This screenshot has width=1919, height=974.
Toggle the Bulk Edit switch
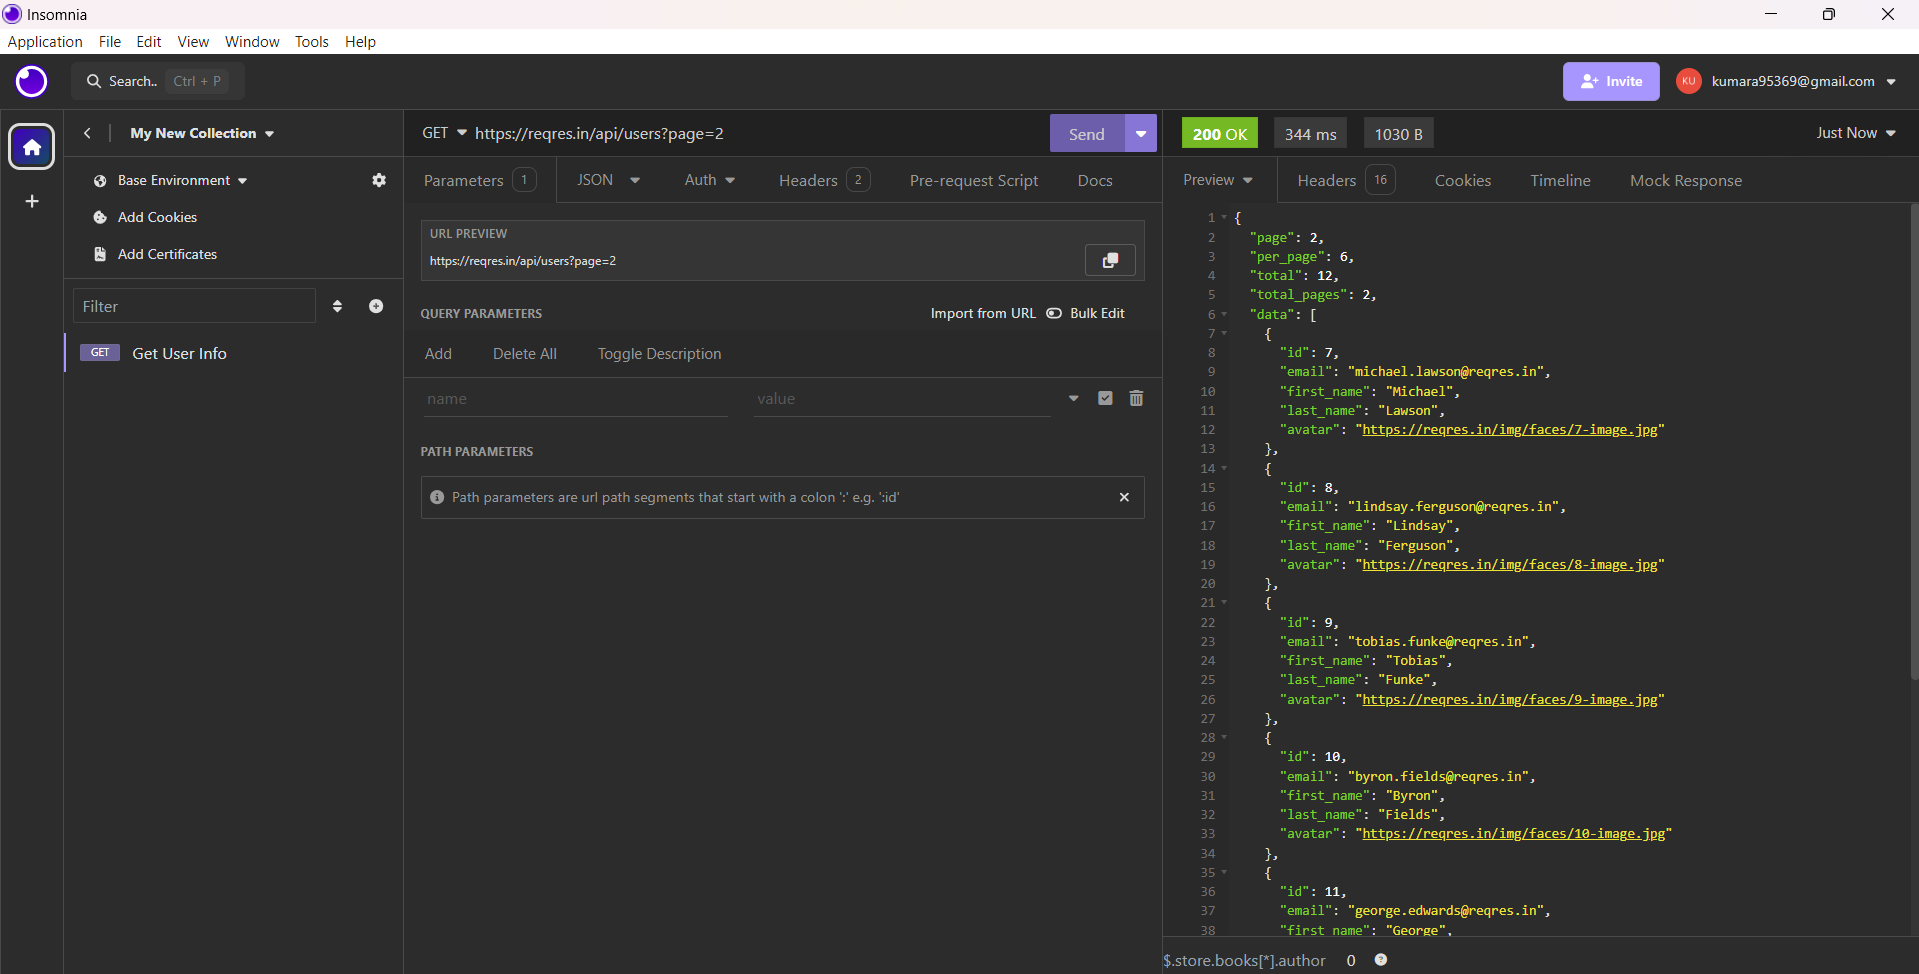point(1054,313)
